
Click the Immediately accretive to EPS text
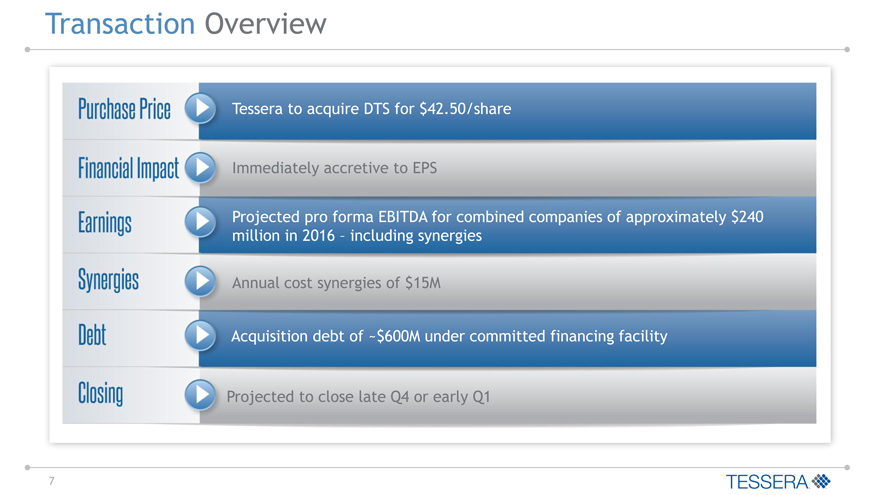tap(334, 168)
